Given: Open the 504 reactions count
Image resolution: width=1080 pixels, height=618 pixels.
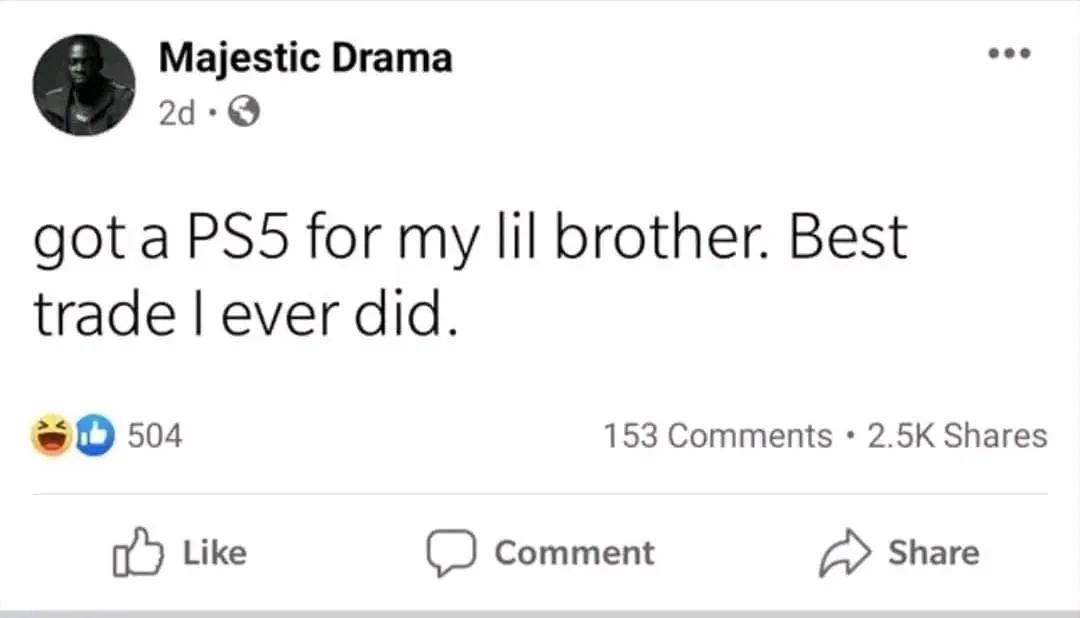Looking at the screenshot, I should pos(156,437).
